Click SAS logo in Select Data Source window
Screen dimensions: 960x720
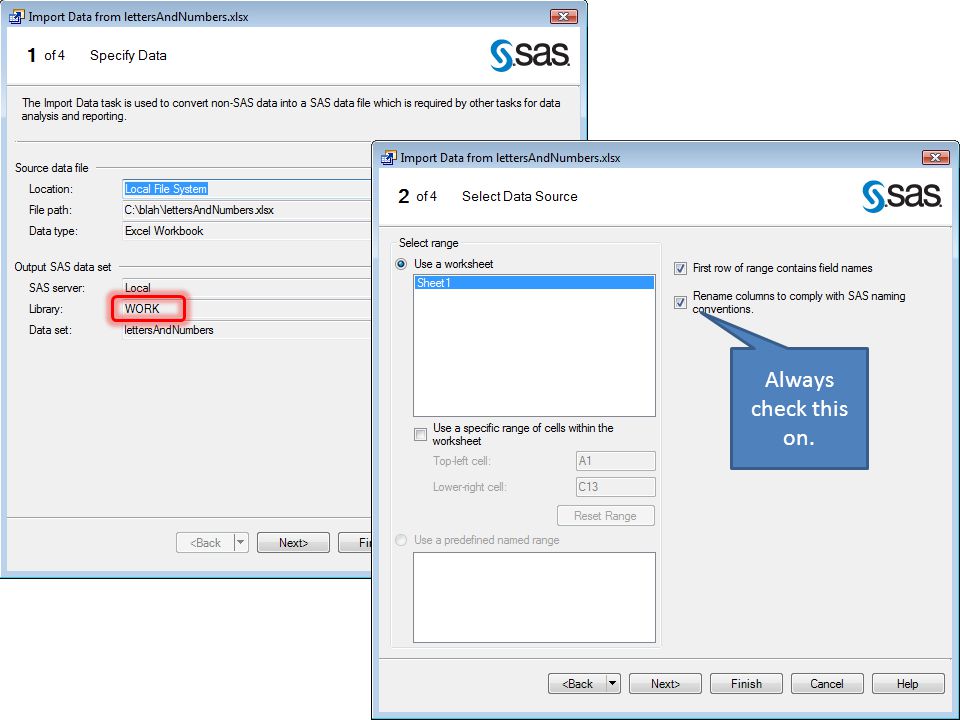coord(901,197)
